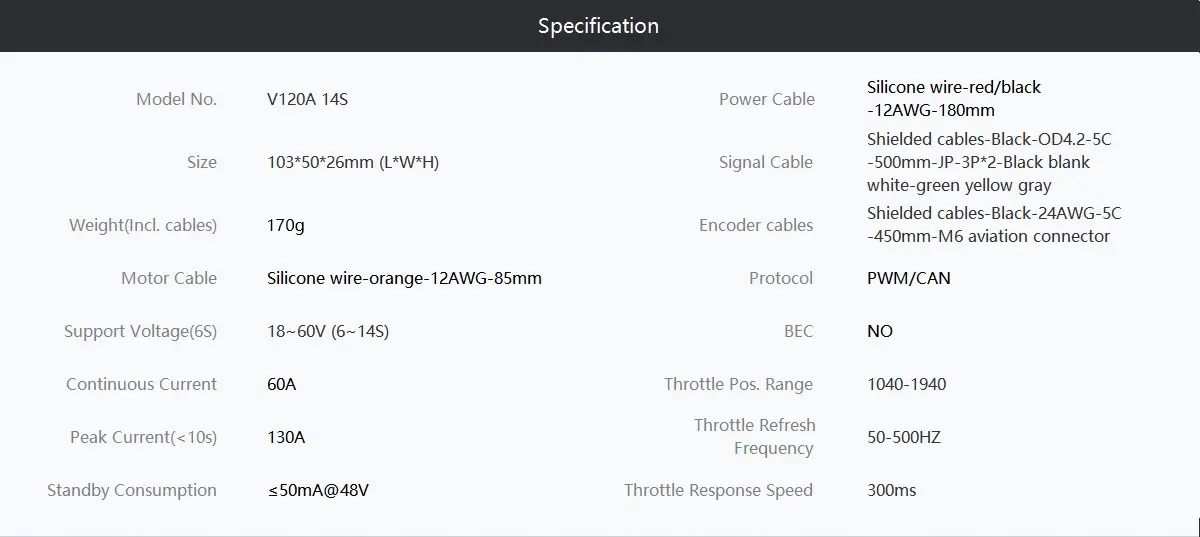Screen dimensions: 1200x537
Task: Select the Silicone wire-red/black power cable text
Action: pyautogui.click(x=954, y=99)
